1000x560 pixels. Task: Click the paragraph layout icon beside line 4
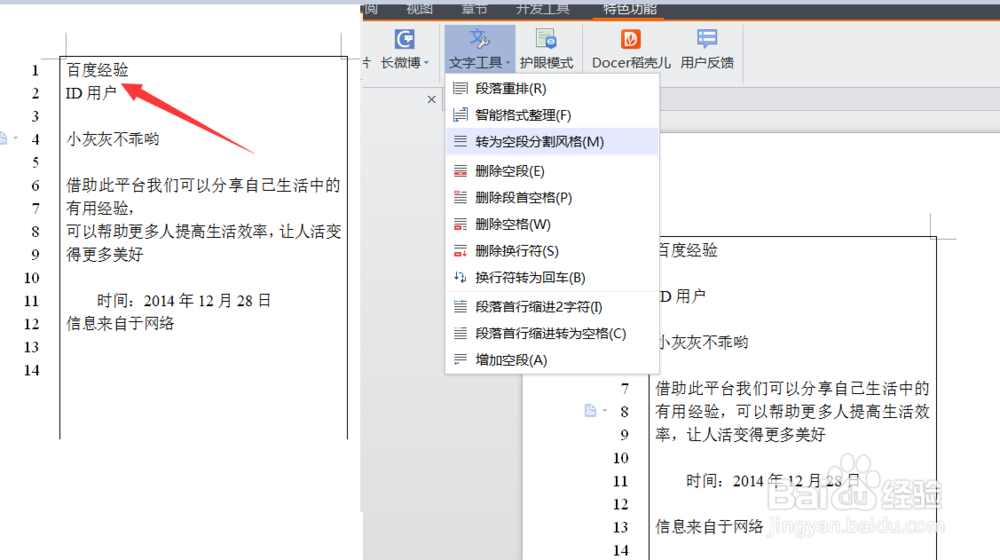[x=3, y=138]
